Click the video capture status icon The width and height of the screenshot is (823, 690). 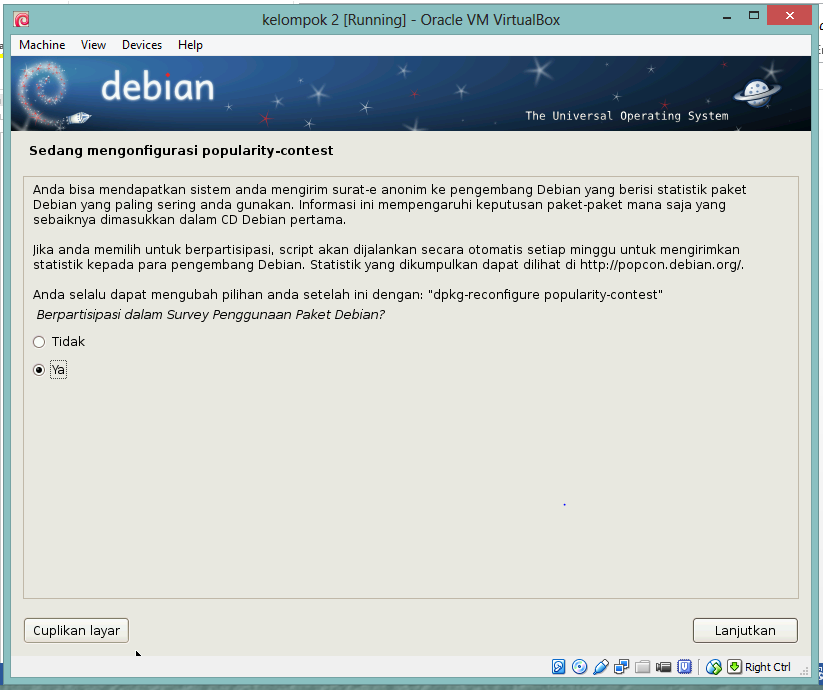point(664,667)
